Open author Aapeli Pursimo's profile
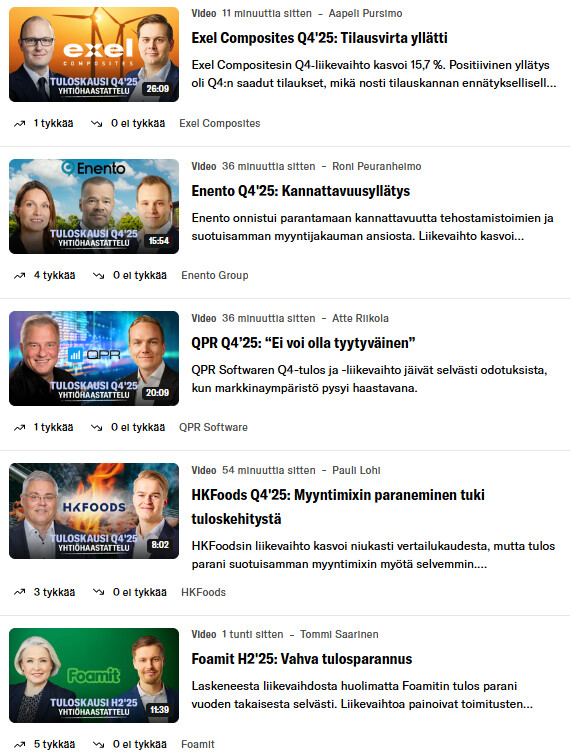Screen dimensions: 573x754 coord(365,13)
